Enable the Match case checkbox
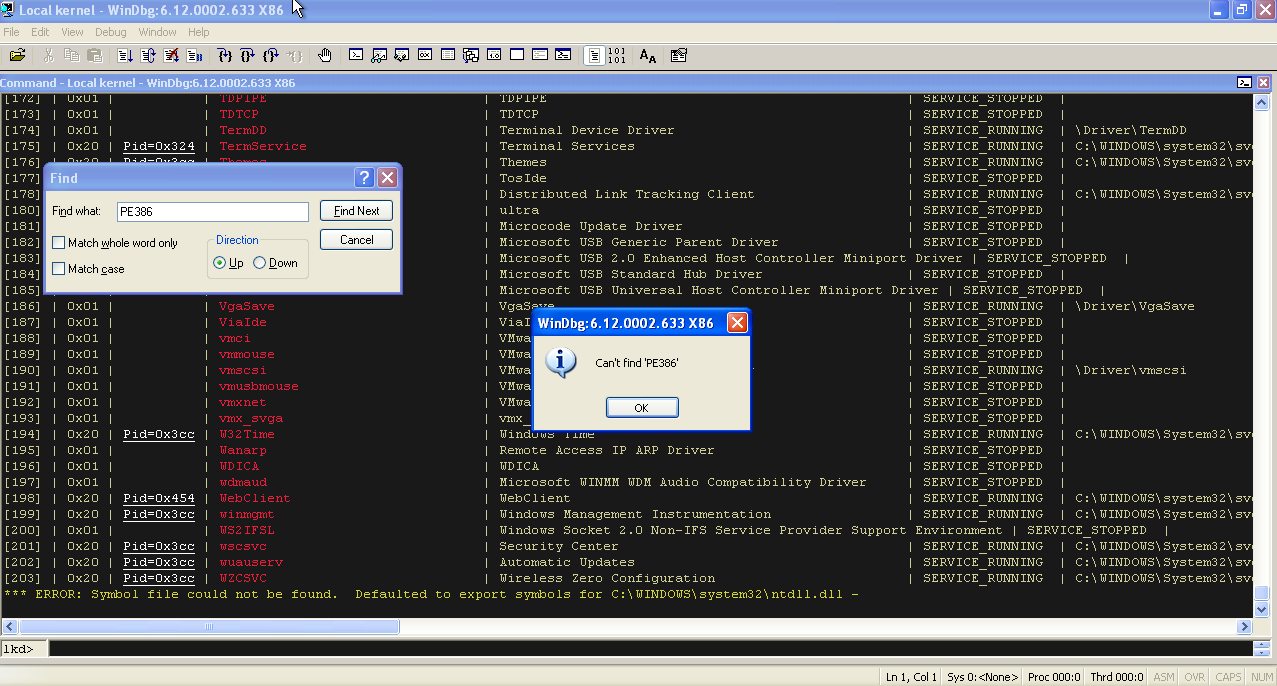The image size is (1277, 686). tap(59, 269)
